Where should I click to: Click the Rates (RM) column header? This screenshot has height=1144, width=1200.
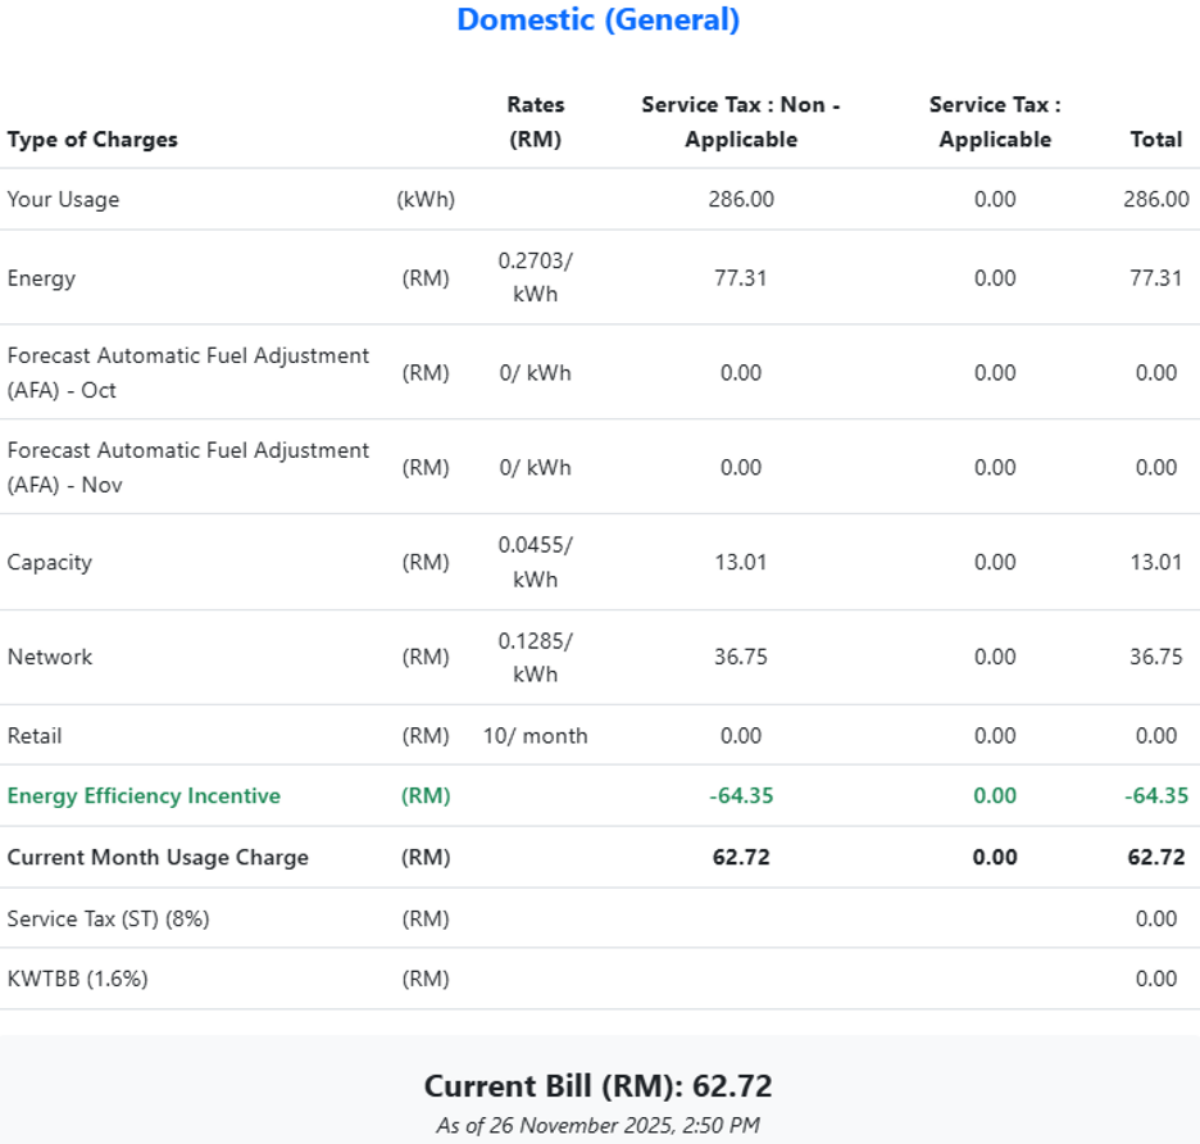coord(535,122)
